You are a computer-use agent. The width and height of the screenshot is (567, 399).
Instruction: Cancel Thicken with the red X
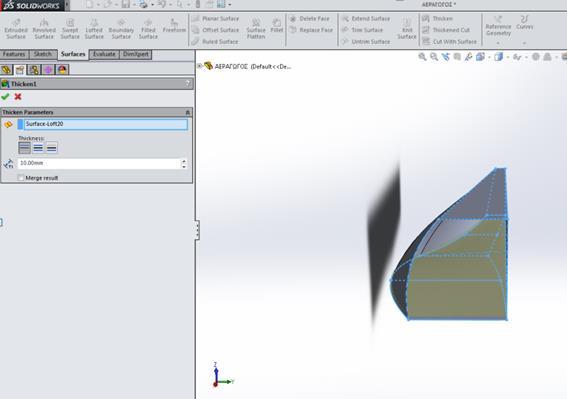tap(18, 97)
